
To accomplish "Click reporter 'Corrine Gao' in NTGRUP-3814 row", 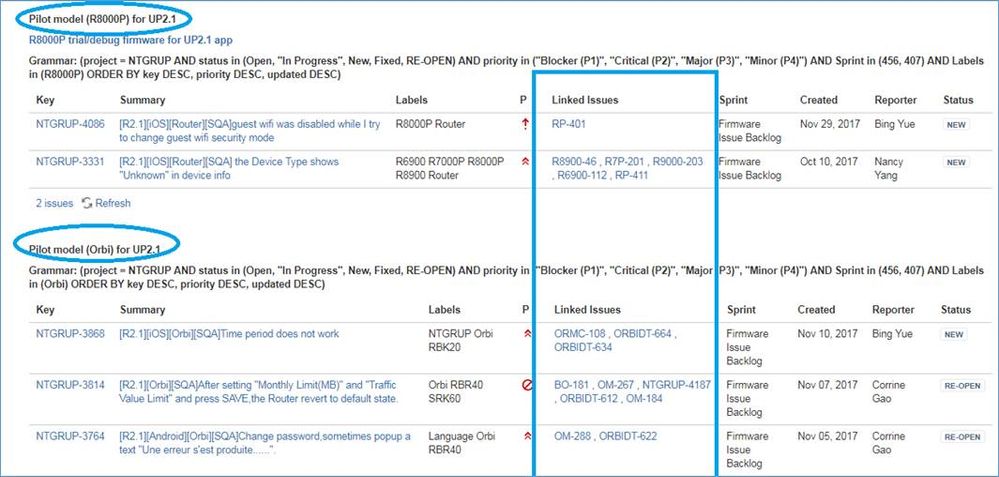I will coord(889,392).
